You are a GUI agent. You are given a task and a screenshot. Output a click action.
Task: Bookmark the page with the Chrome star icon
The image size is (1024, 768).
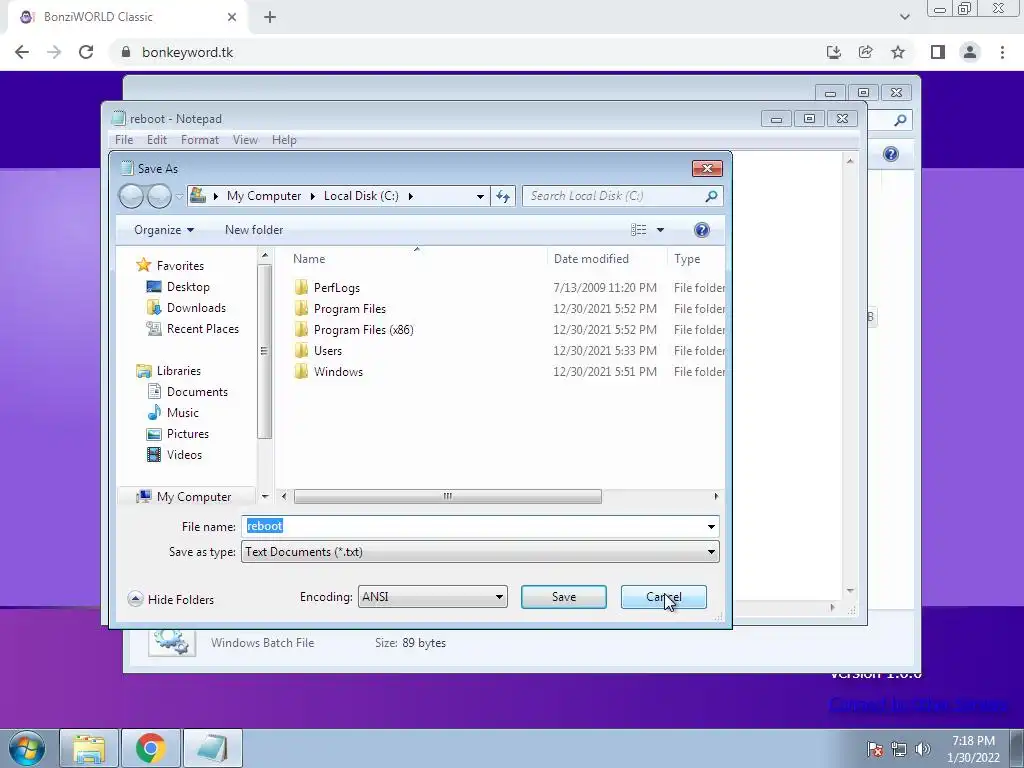point(898,52)
